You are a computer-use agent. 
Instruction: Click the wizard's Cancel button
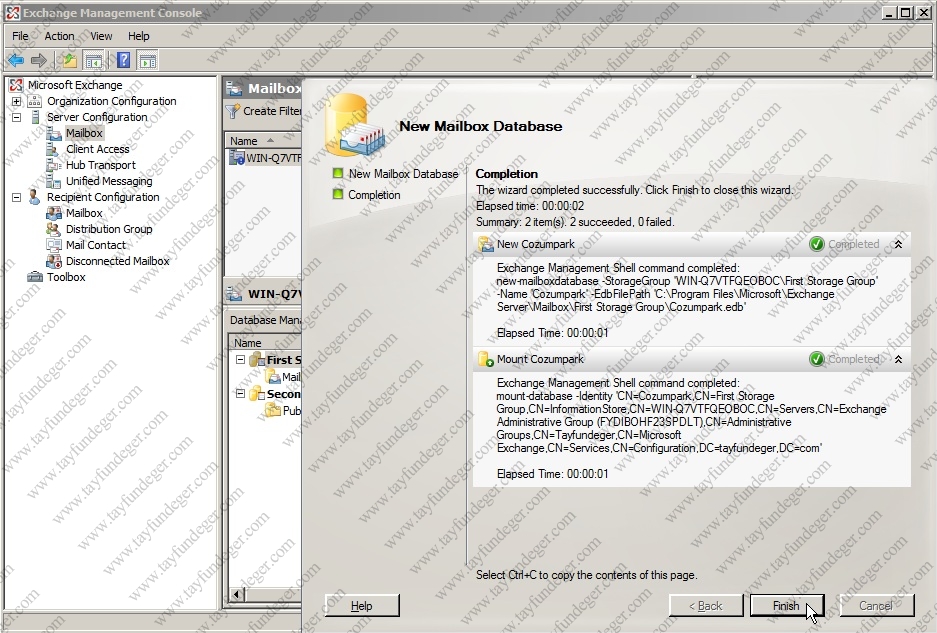click(x=876, y=606)
